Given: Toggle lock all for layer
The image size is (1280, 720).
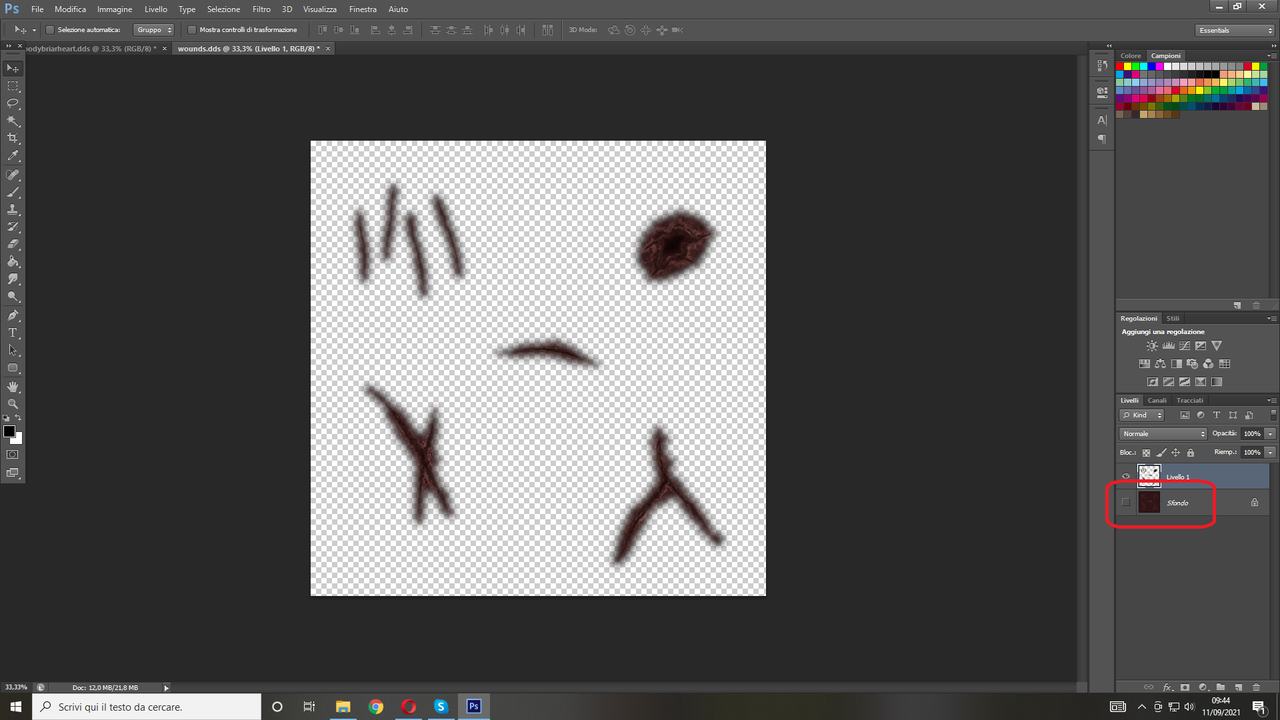Looking at the screenshot, I should pyautogui.click(x=1190, y=453).
